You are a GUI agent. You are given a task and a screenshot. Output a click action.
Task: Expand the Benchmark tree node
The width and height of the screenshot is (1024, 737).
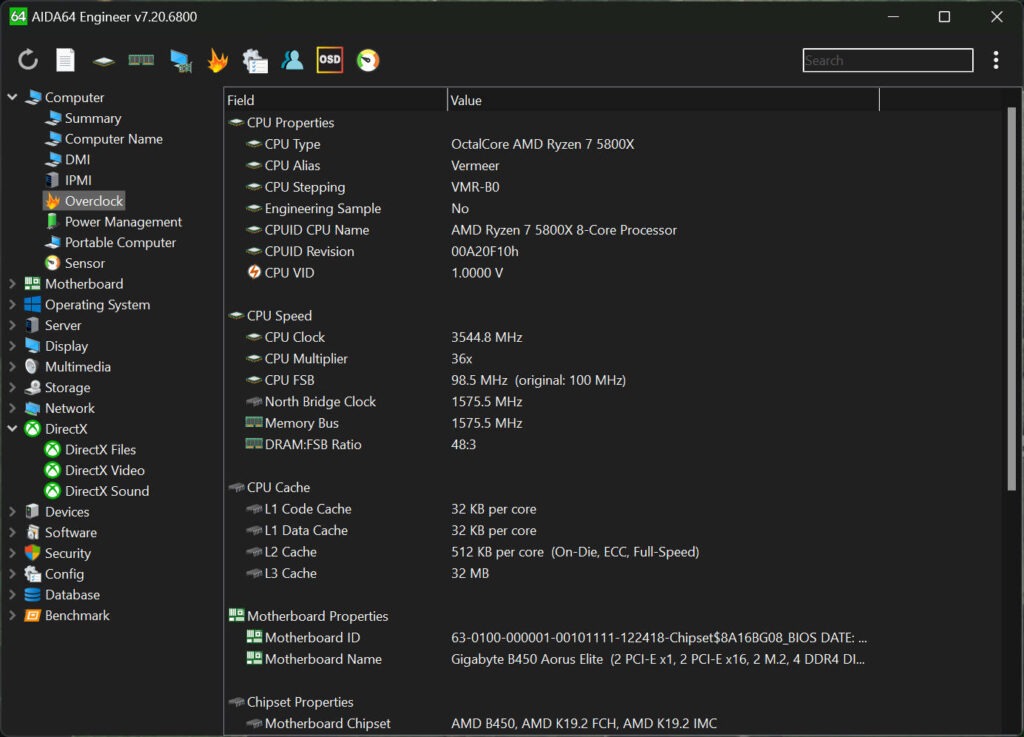pyautogui.click(x=12, y=616)
